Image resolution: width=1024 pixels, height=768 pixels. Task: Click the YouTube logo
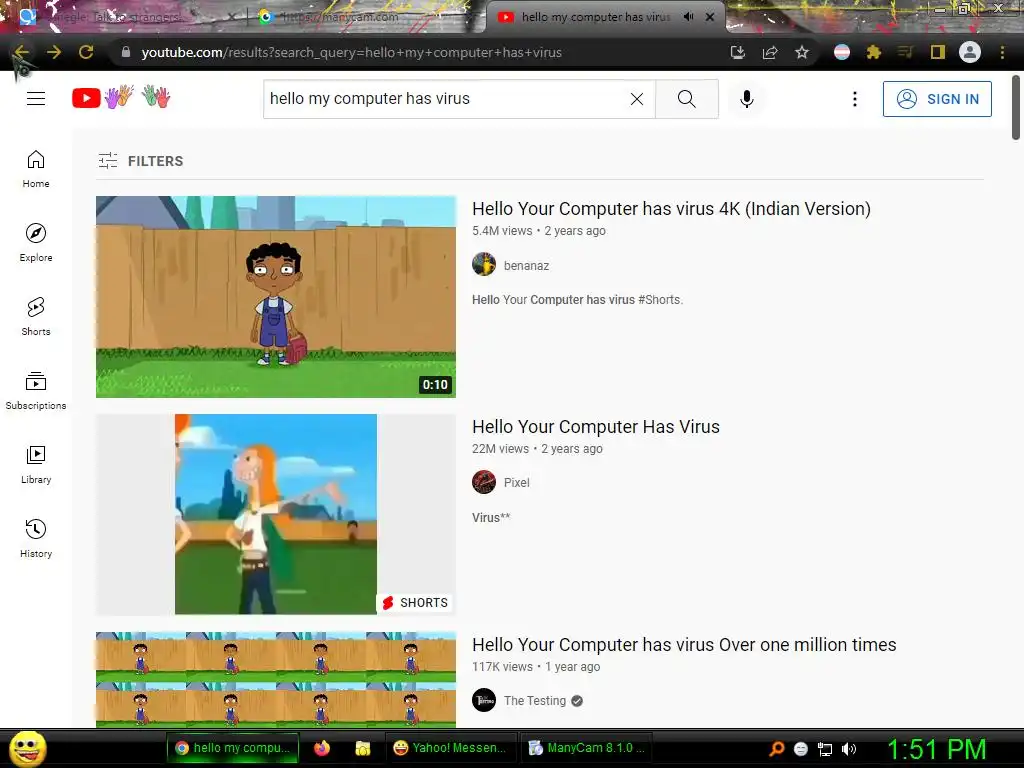click(121, 97)
